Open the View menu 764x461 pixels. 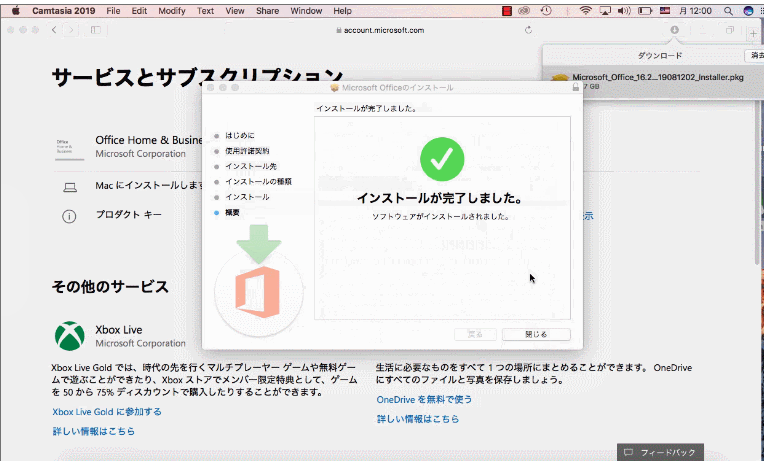(x=235, y=11)
